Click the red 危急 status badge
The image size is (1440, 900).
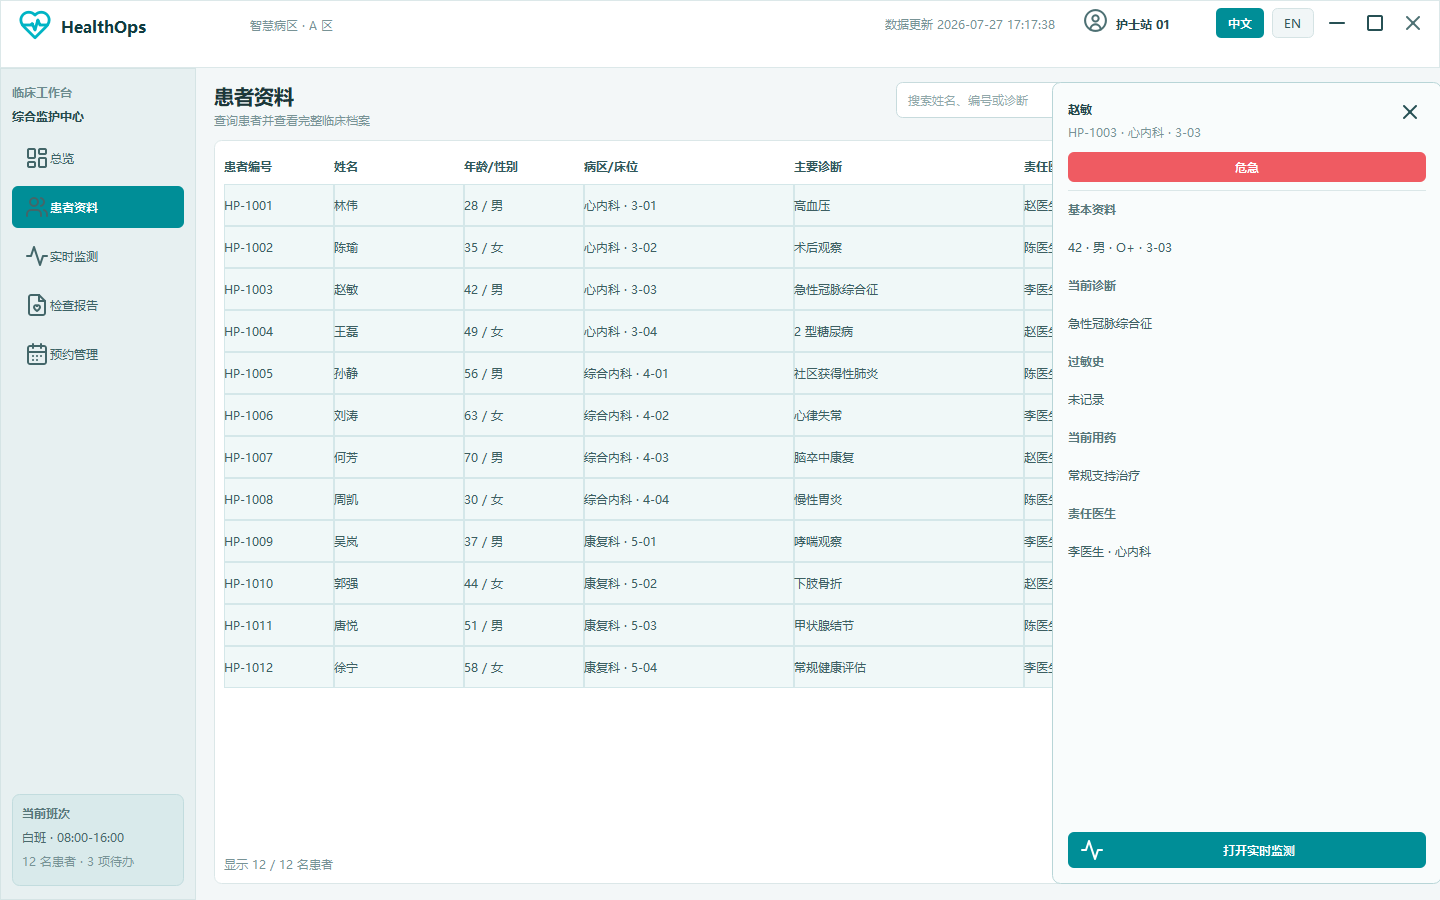1247,167
